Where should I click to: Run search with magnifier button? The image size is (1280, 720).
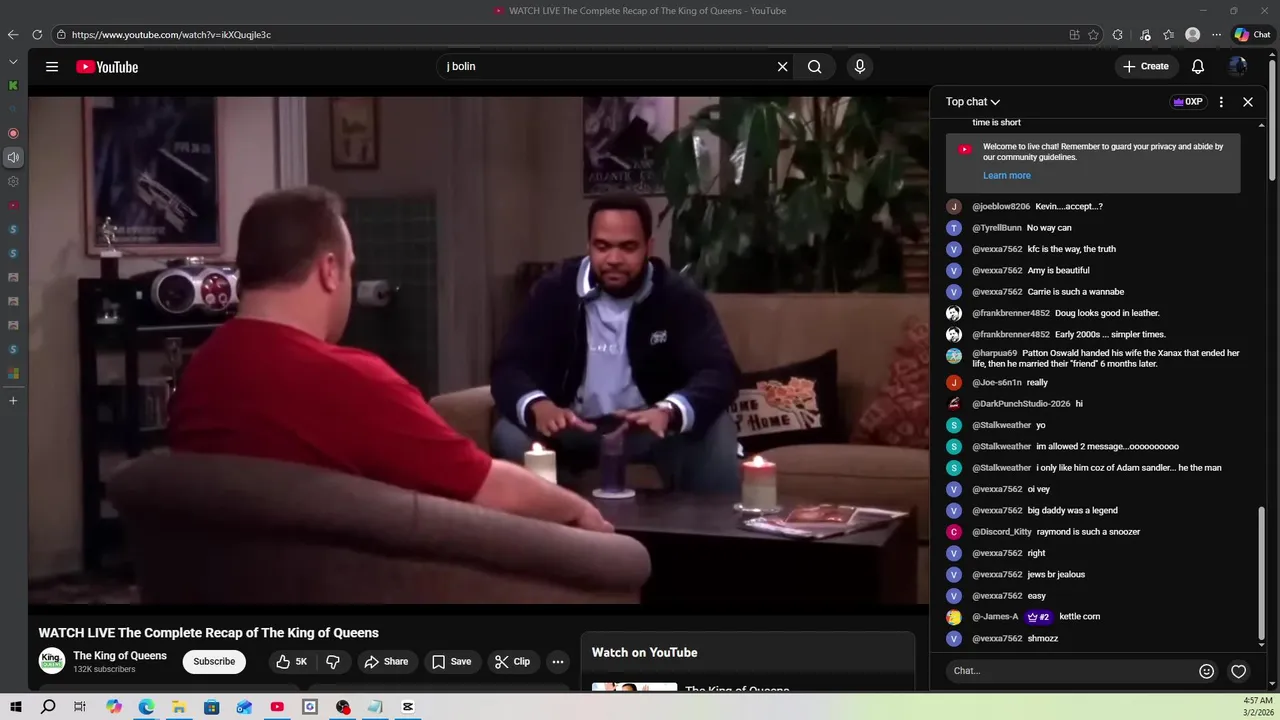[815, 67]
